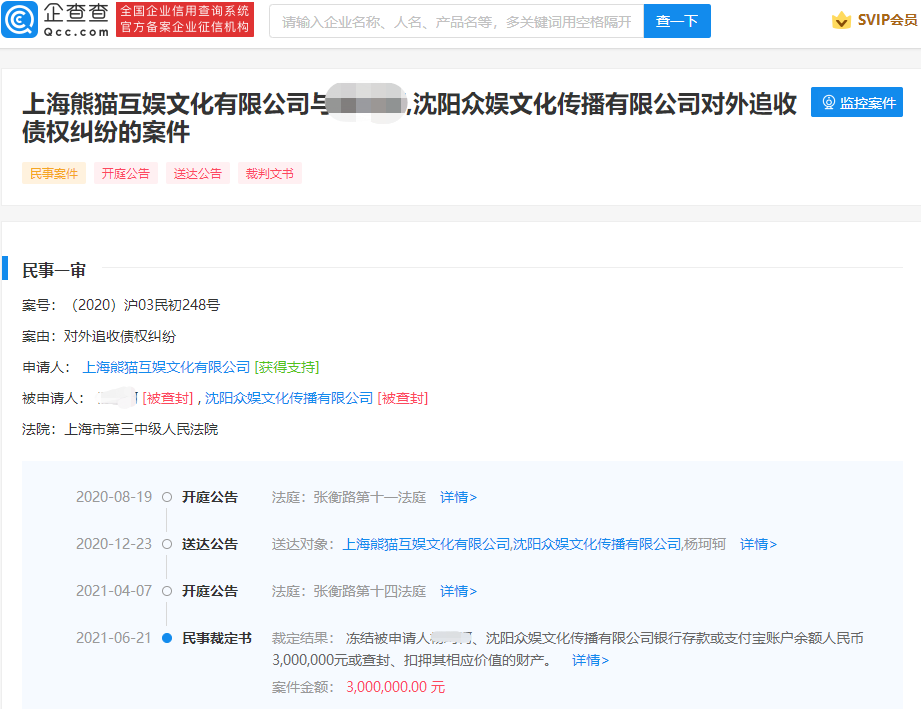921x709 pixels.
Task: Click the 查一下 search button
Action: tap(677, 21)
